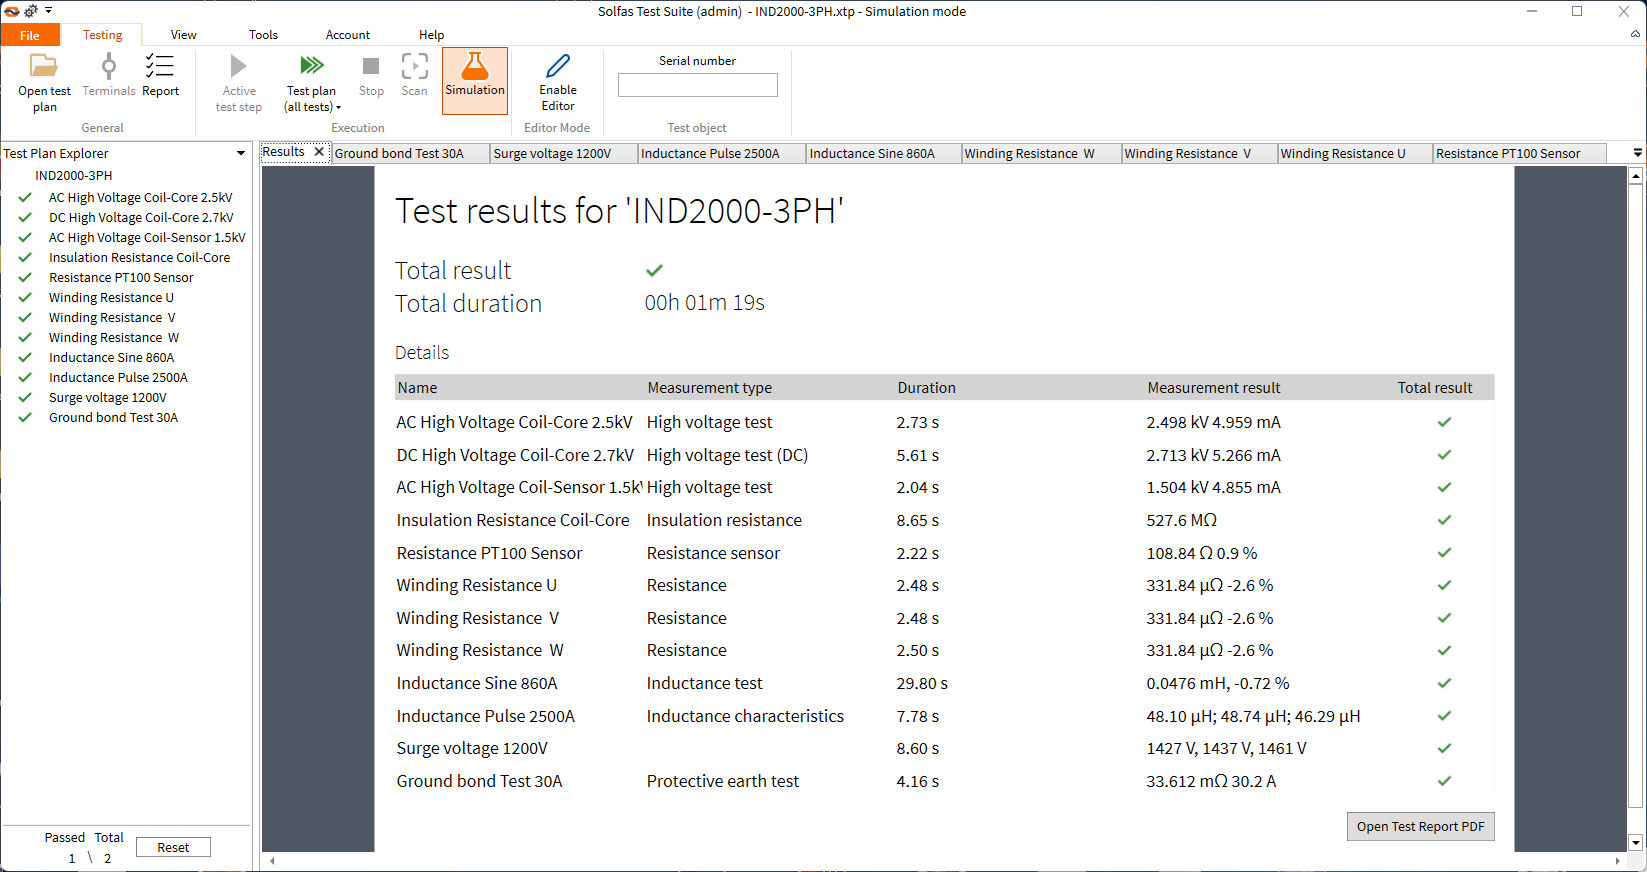Run Test plan (all tests)
Screen dimensions: 1647x872
[312, 76]
